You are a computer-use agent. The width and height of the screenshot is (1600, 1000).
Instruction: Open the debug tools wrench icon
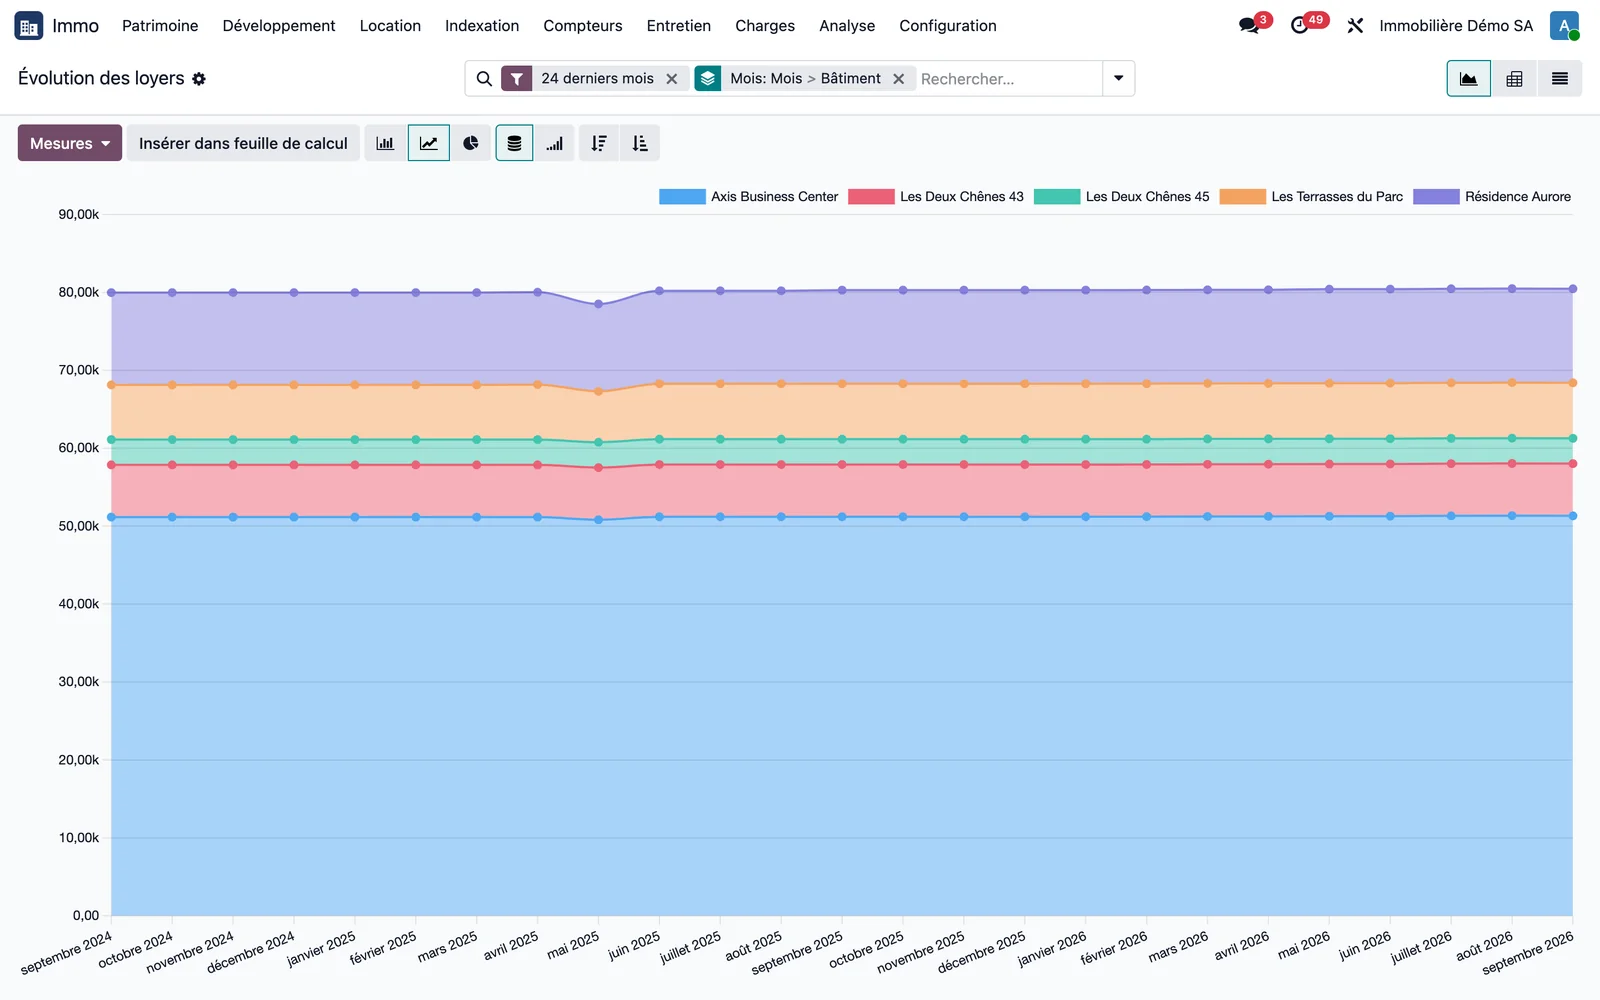coord(1355,26)
